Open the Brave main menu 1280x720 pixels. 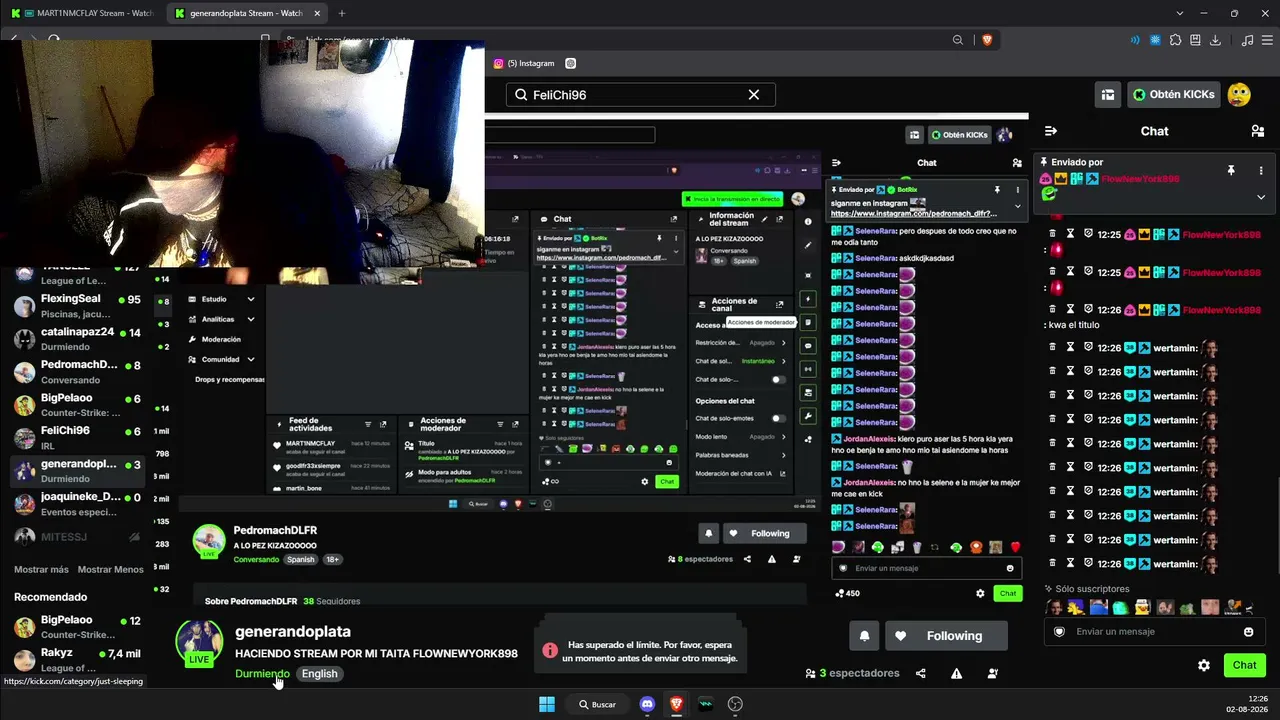pyautogui.click(x=1266, y=40)
